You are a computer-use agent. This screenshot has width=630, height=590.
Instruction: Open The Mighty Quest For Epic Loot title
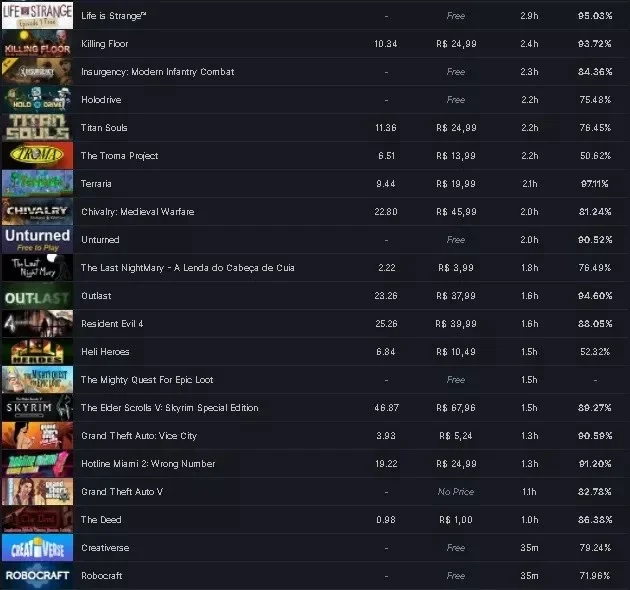(147, 379)
